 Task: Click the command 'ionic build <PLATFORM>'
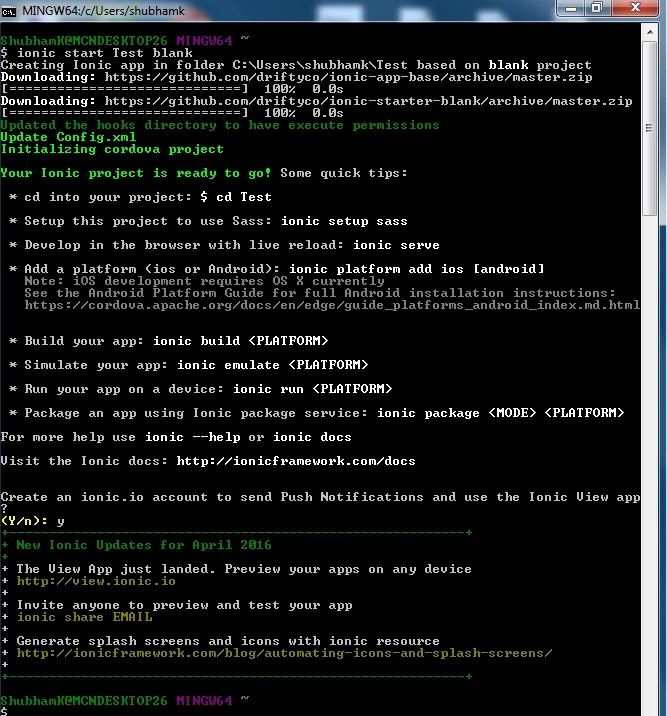pos(241,341)
